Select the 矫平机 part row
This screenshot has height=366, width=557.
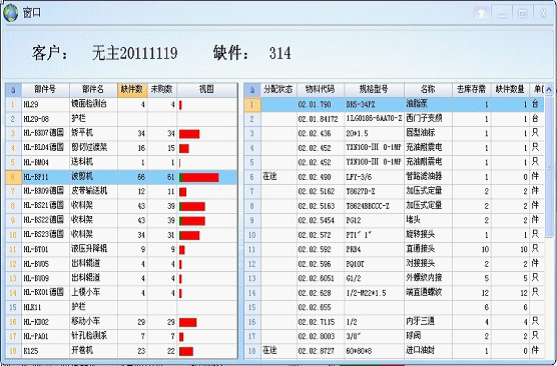point(121,134)
